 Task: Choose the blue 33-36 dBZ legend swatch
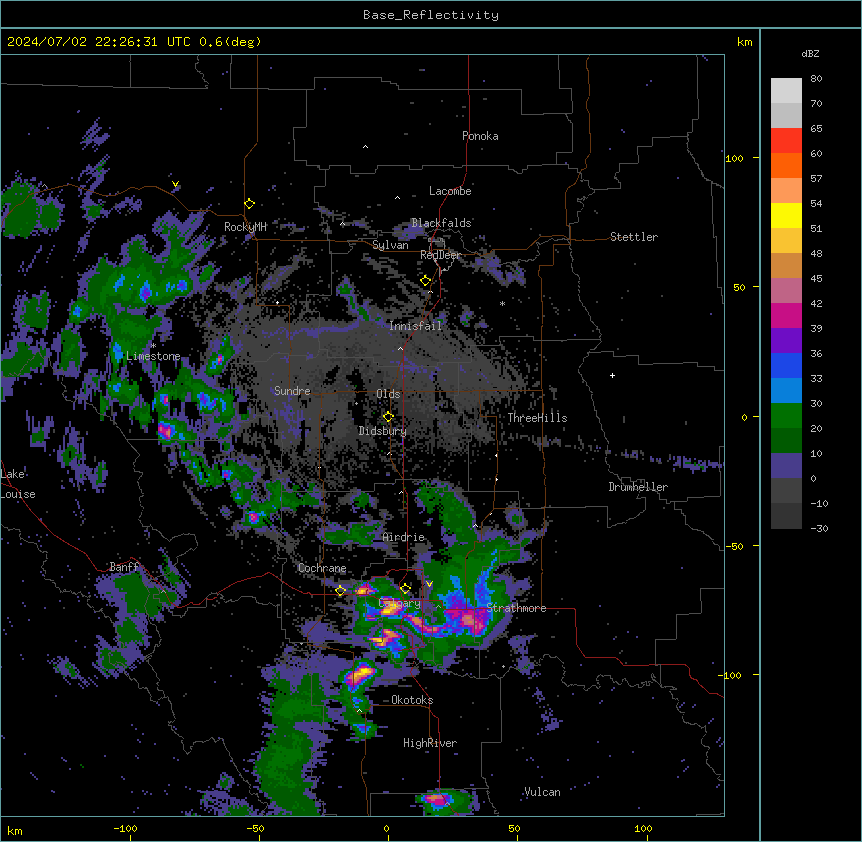786,365
